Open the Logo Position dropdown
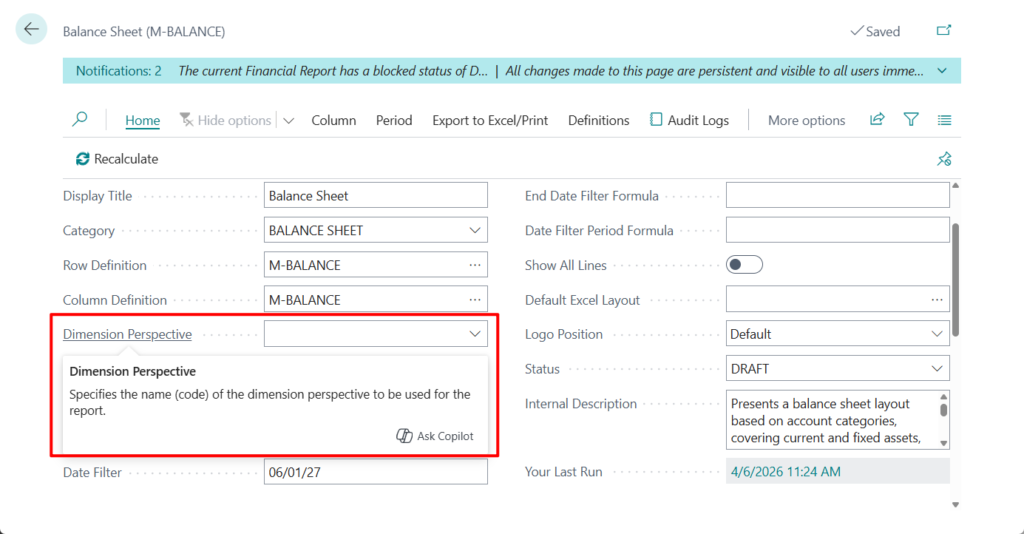 pos(937,334)
